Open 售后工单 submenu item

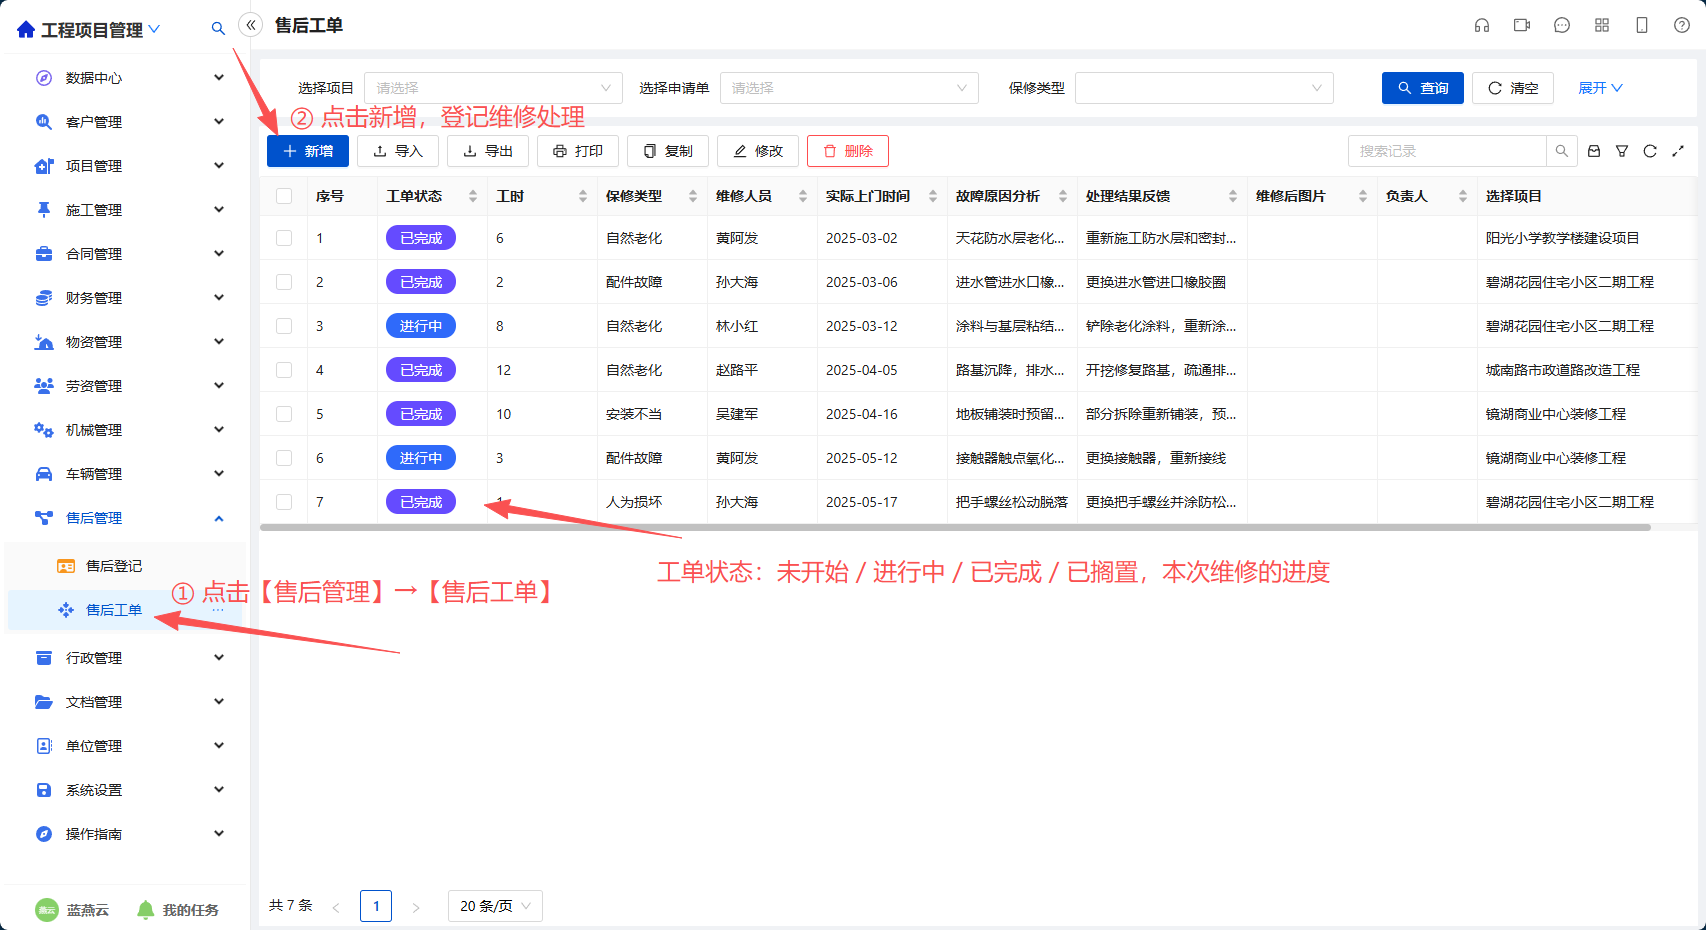click(x=125, y=610)
